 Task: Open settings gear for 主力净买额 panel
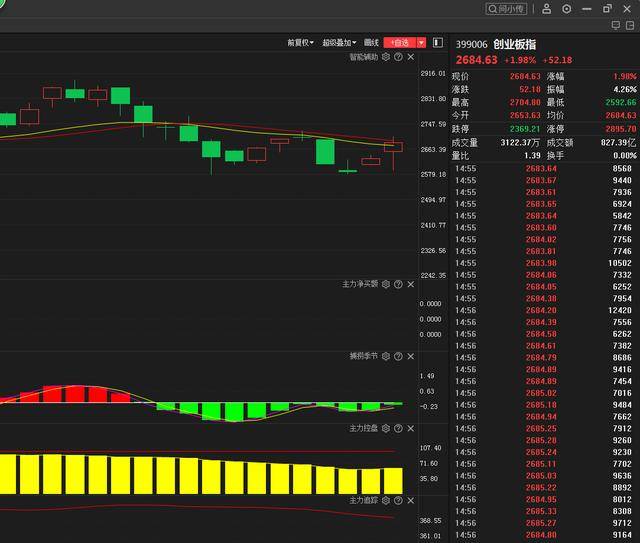386,284
